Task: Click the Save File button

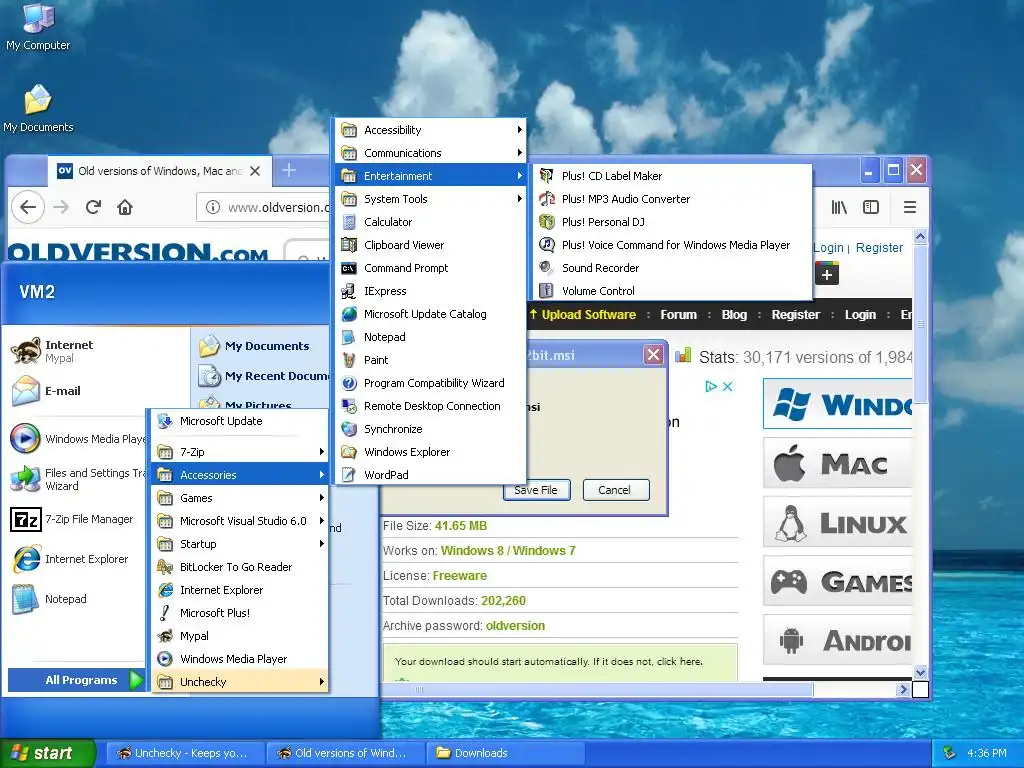Action: [x=536, y=490]
